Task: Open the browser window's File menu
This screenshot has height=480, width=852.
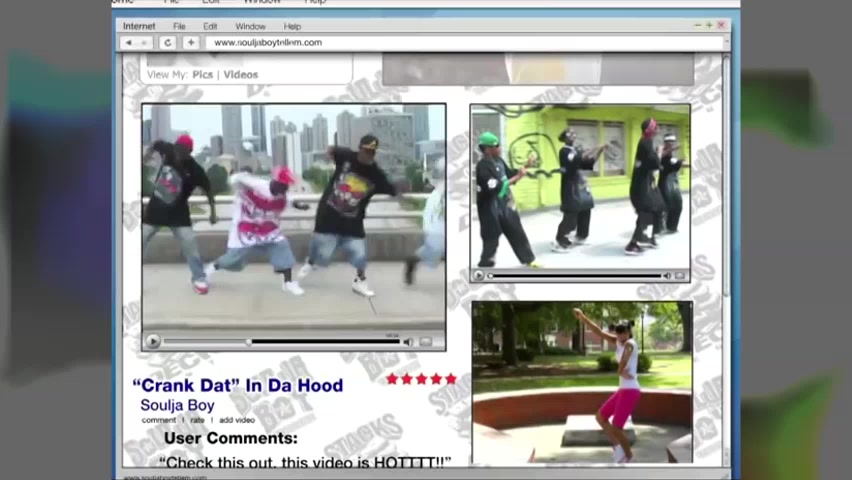Action: (179, 26)
